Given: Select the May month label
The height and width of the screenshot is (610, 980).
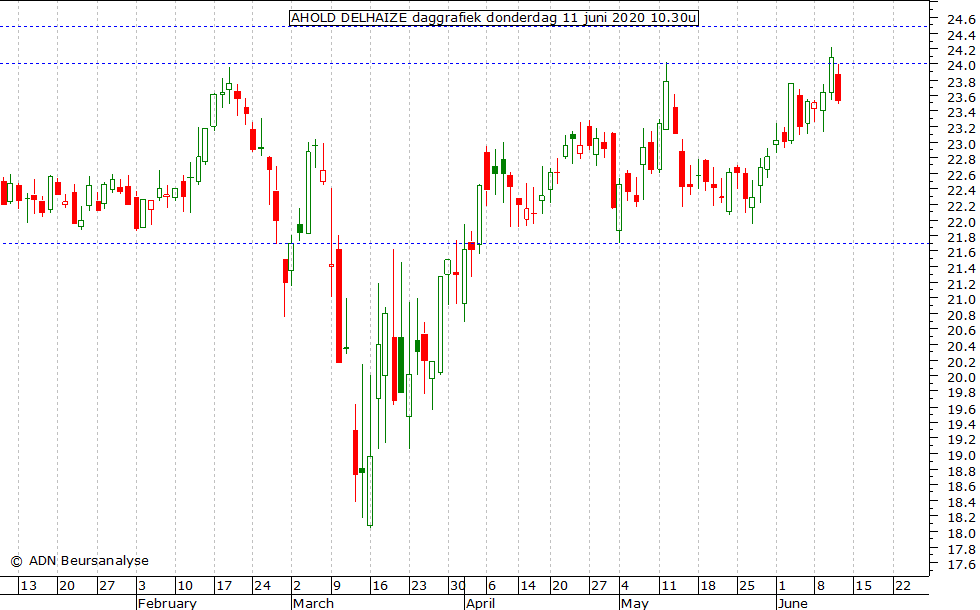Looking at the screenshot, I should point(635,603).
